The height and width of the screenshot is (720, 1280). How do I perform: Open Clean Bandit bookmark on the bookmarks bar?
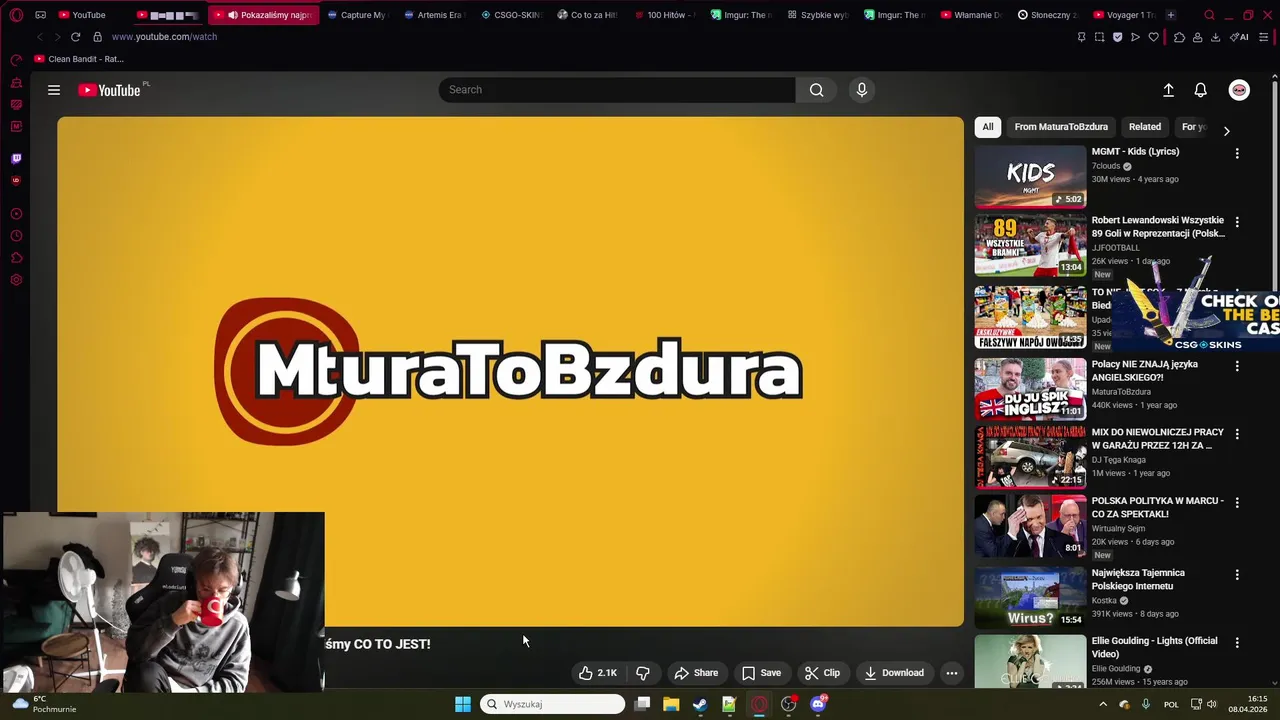tap(79, 59)
